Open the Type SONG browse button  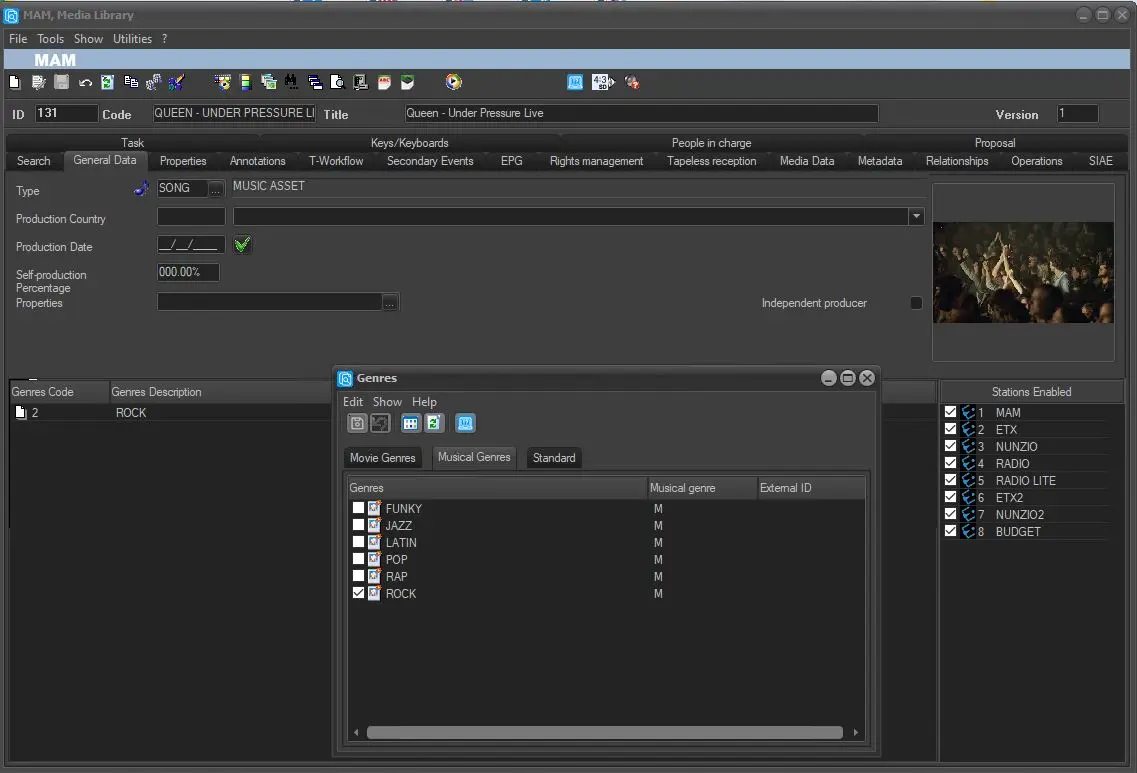pyautogui.click(x=216, y=189)
